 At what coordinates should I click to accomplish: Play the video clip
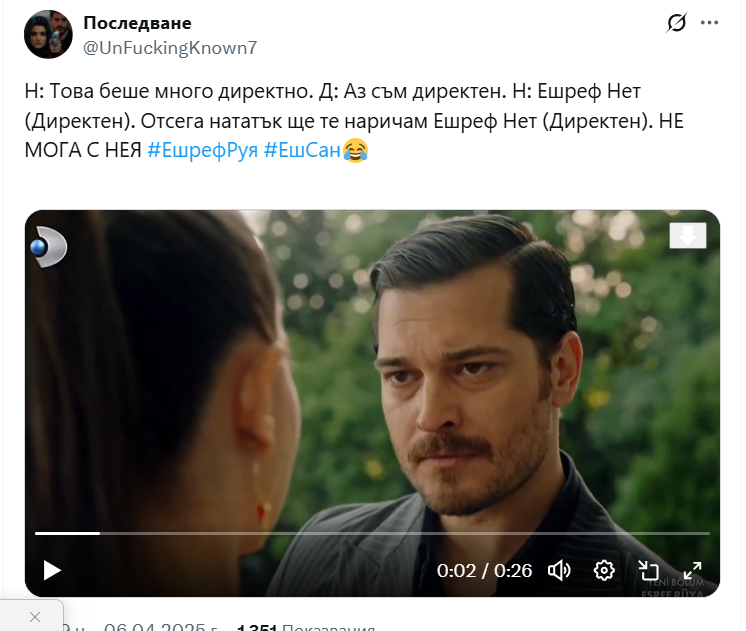52,570
